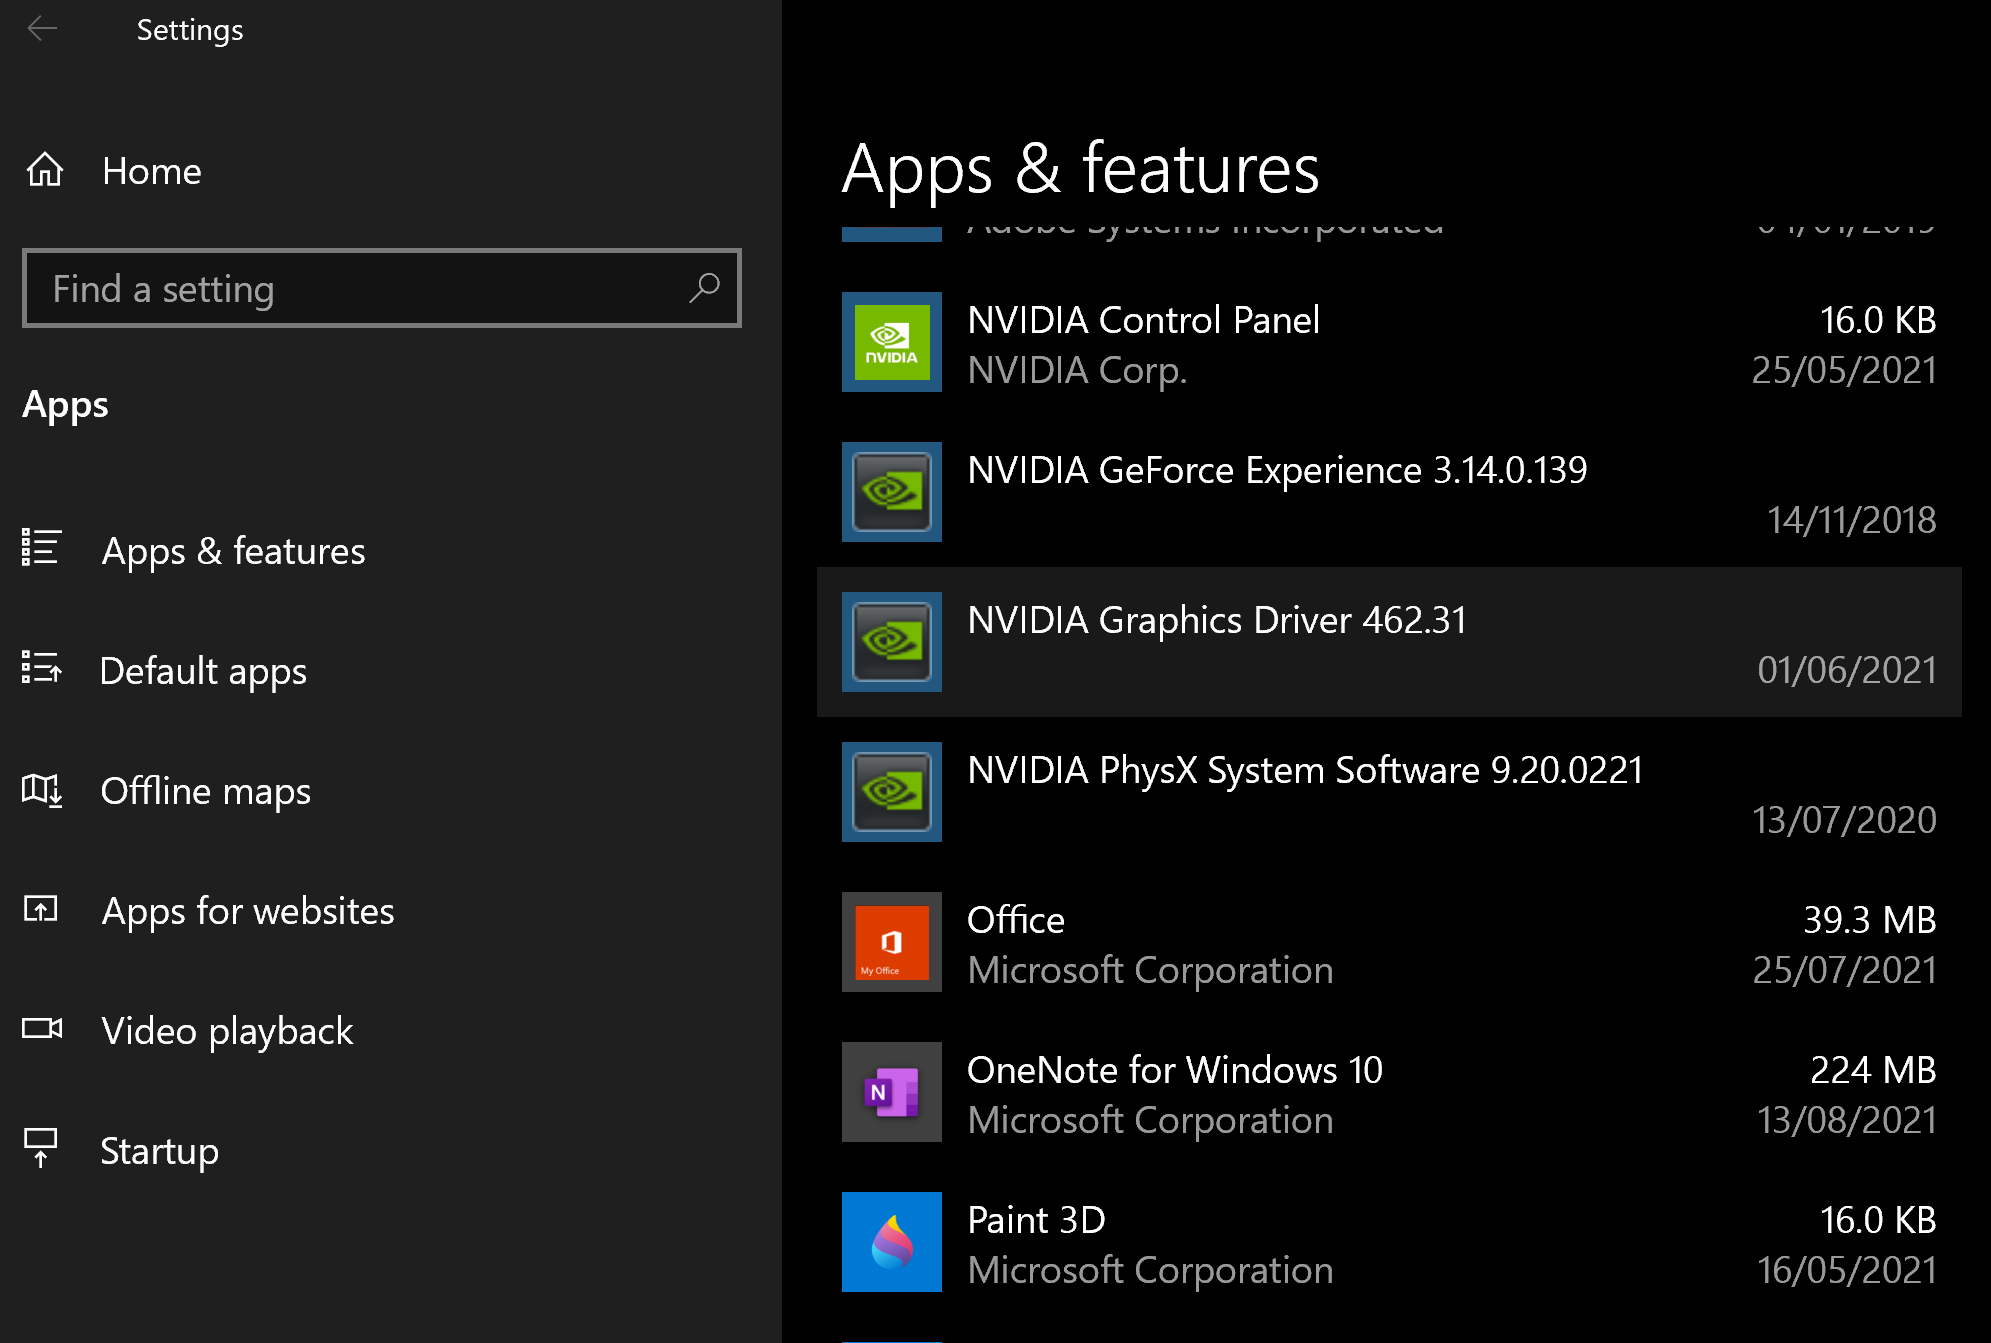Click the 01/06/2021 install date
The width and height of the screenshot is (1991, 1343).
(1847, 670)
